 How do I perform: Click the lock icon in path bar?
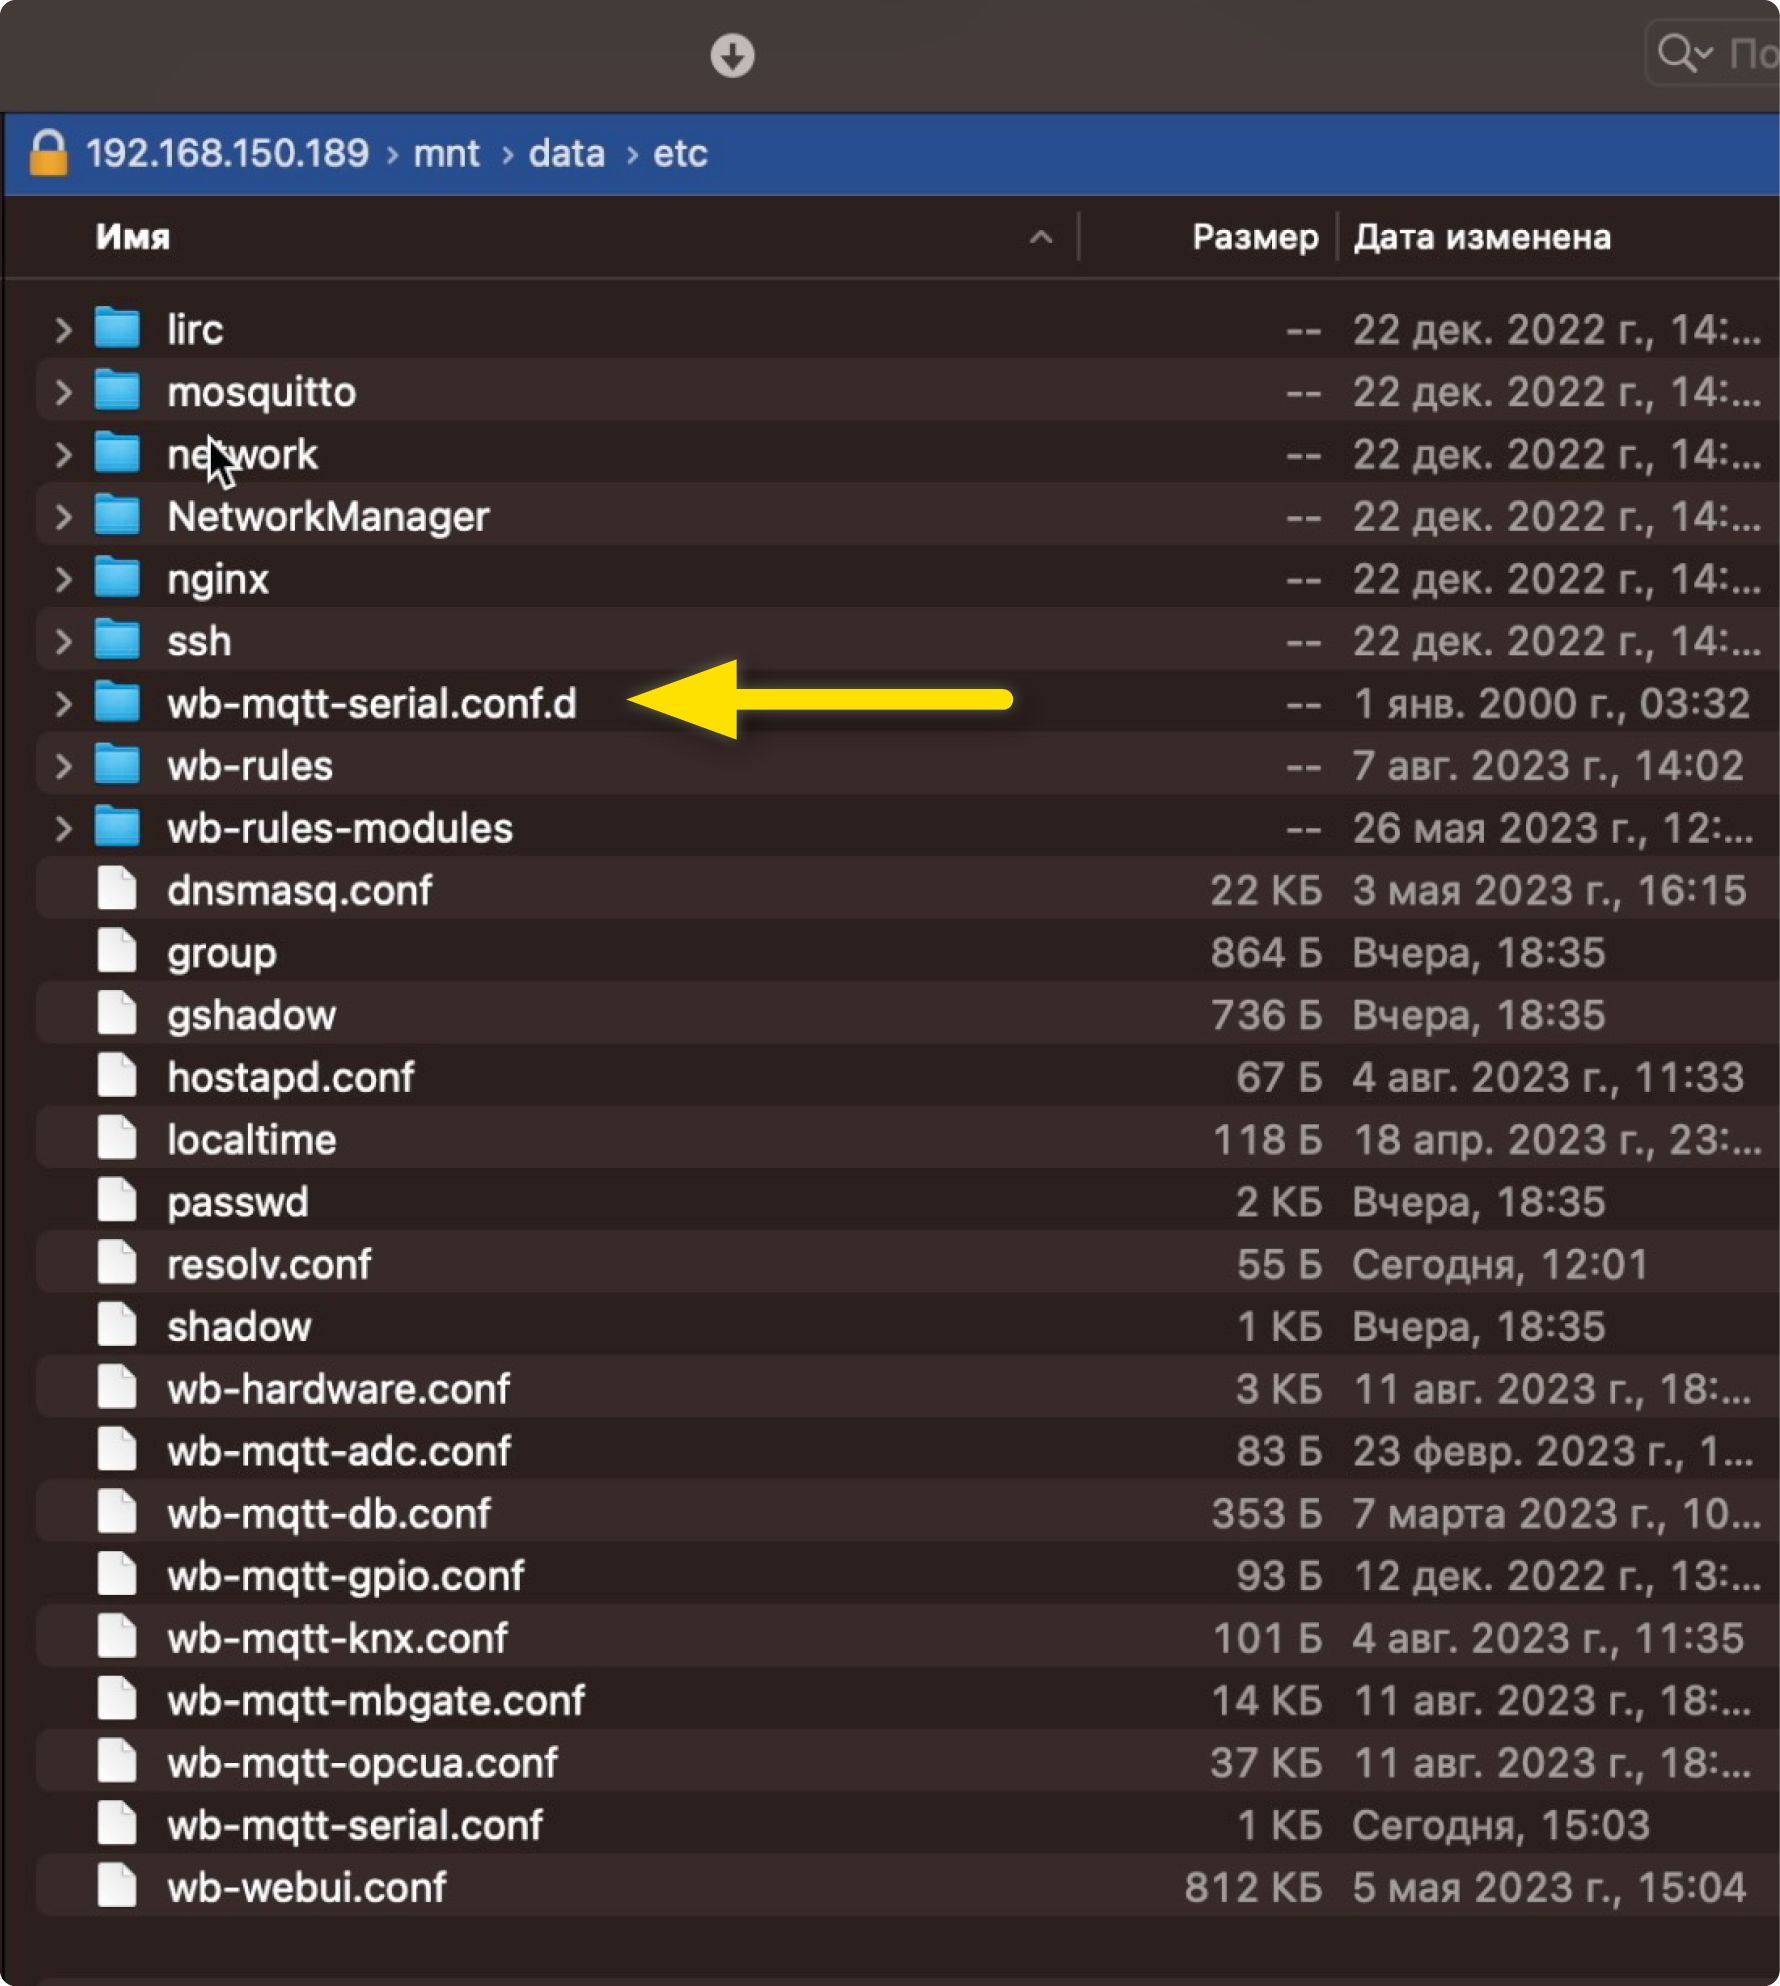pyautogui.click(x=49, y=153)
